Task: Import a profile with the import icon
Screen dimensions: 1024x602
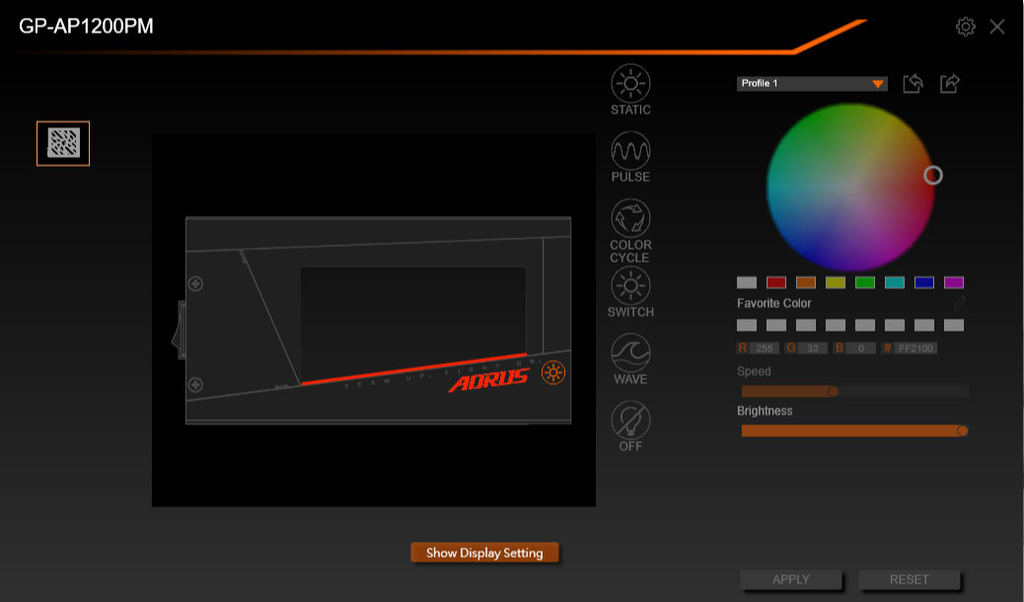Action: 913,84
